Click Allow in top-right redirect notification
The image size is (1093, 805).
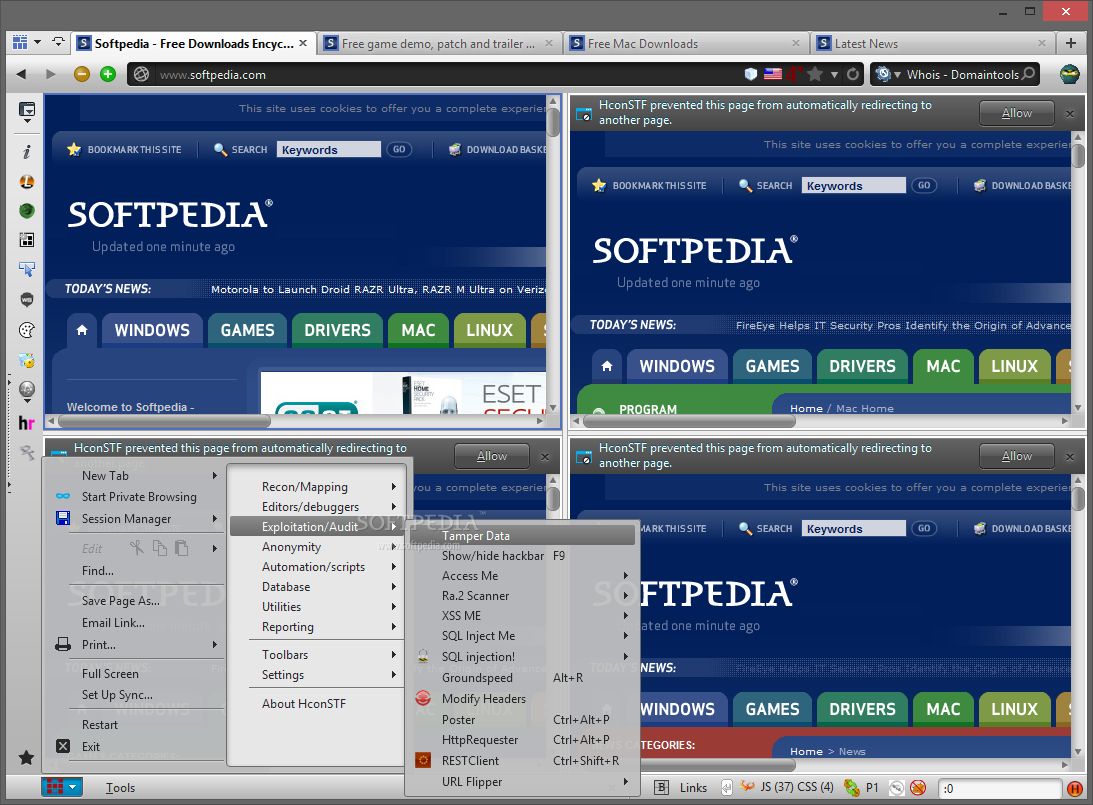pyautogui.click(x=1016, y=113)
